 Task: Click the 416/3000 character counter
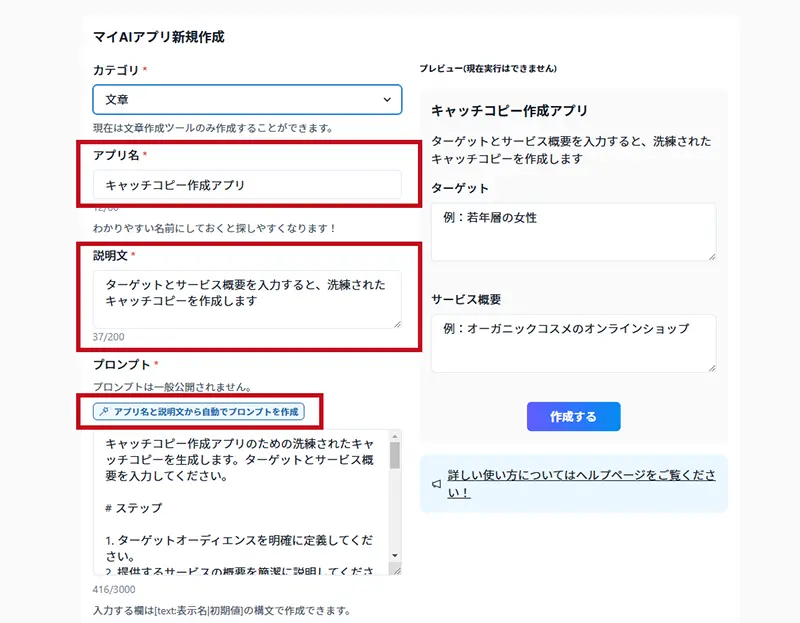point(114,589)
